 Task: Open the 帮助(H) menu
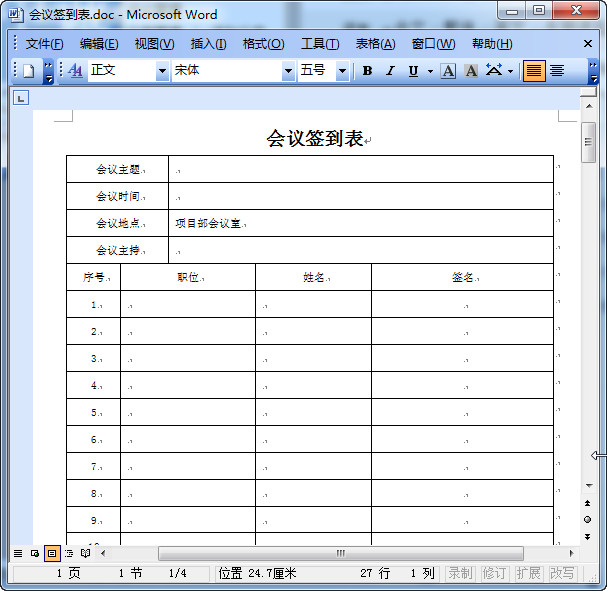pos(492,44)
